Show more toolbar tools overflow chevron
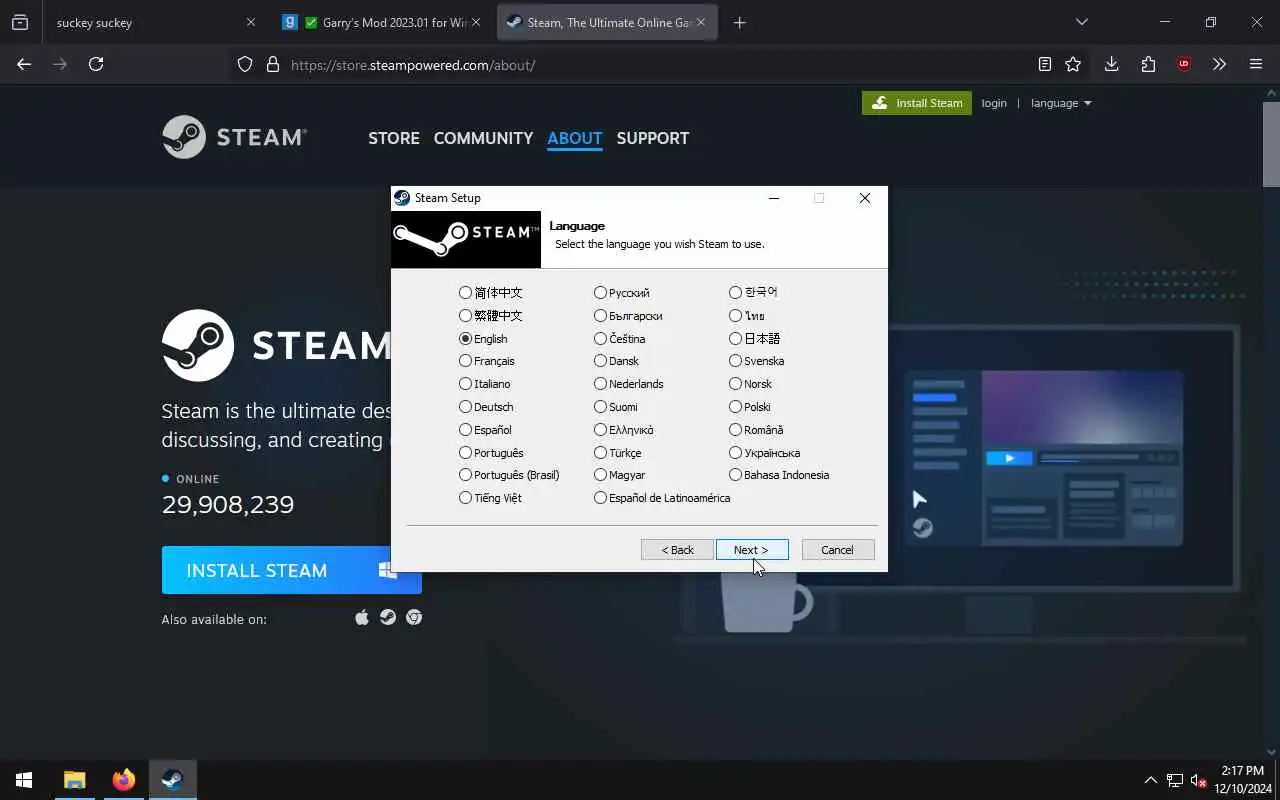1280x800 pixels. tap(1219, 64)
